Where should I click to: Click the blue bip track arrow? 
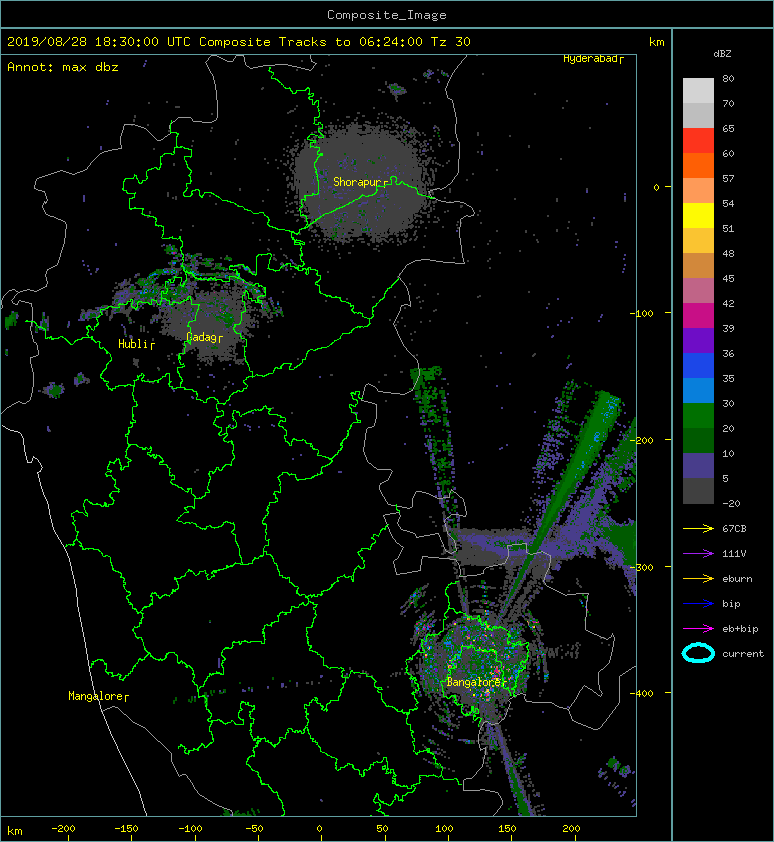click(x=698, y=604)
